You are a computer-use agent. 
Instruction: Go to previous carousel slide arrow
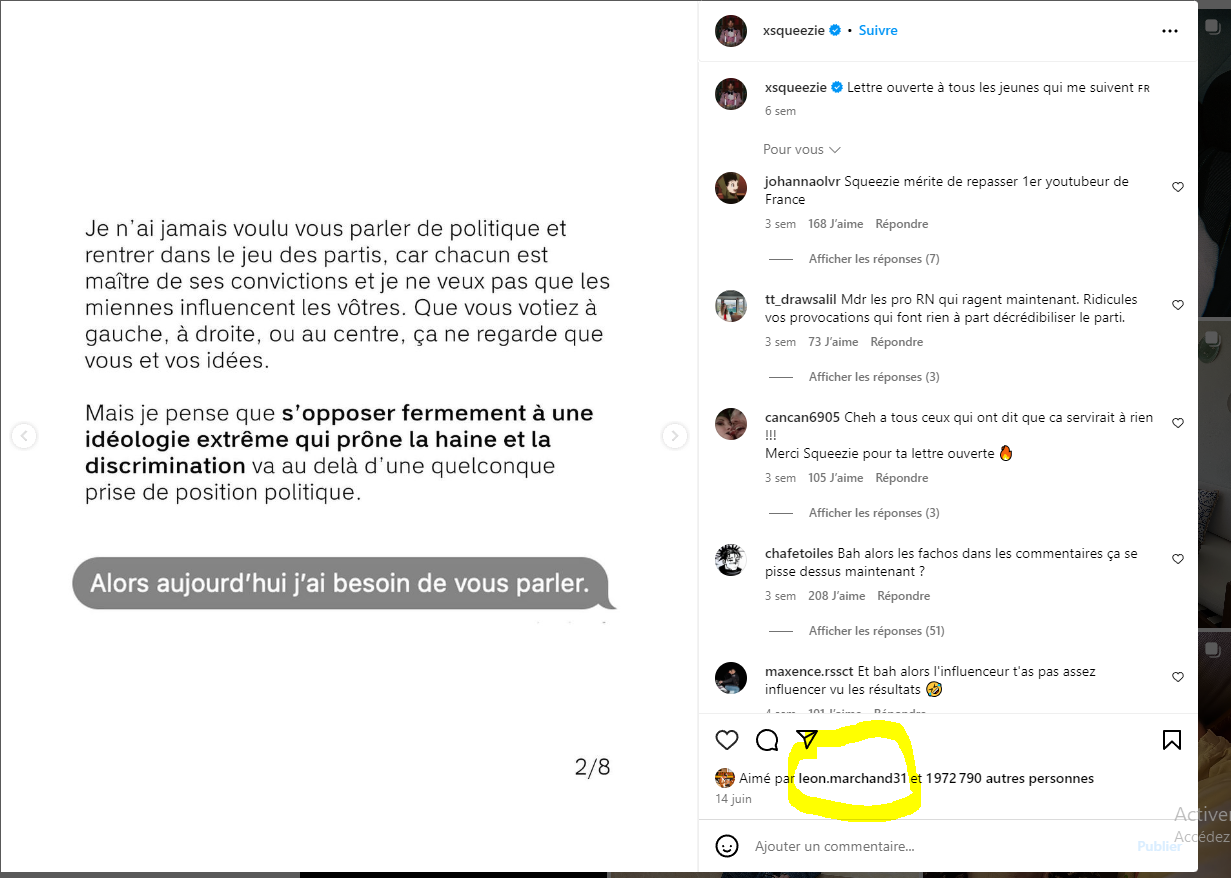24,436
